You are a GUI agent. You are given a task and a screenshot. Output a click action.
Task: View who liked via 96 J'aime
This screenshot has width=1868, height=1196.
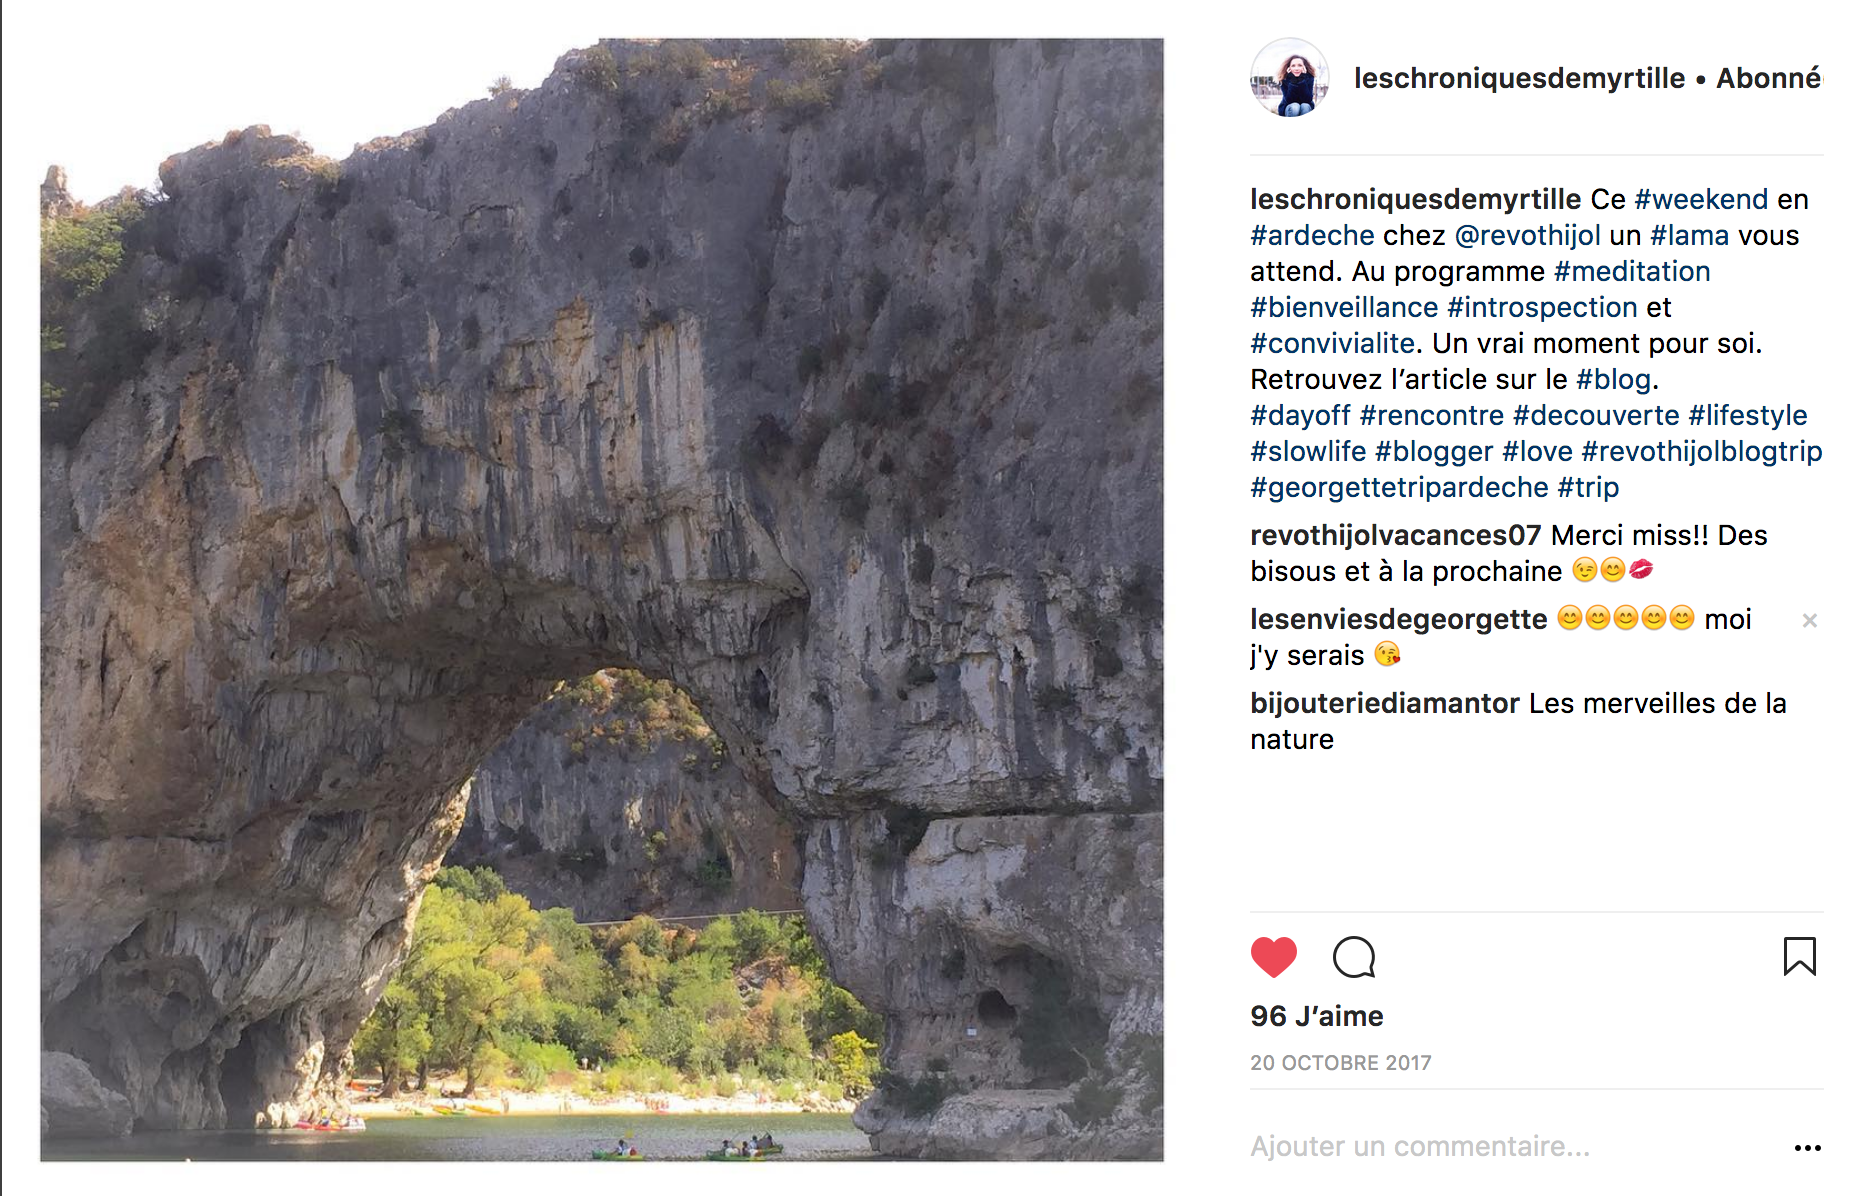coord(1316,1016)
